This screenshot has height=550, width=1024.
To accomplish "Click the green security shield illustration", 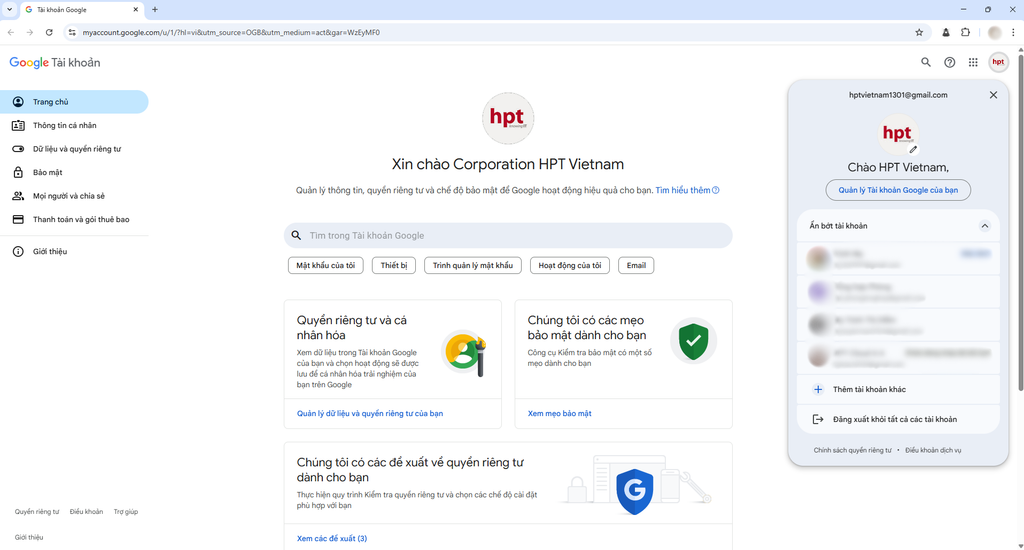I will click(x=694, y=341).
